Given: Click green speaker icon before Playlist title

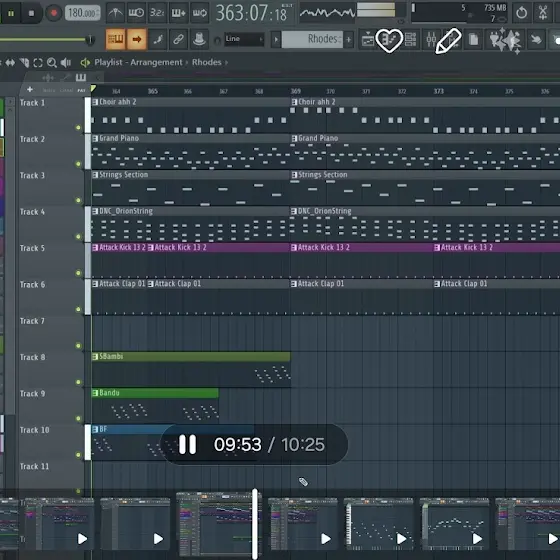Looking at the screenshot, I should click(x=85, y=63).
